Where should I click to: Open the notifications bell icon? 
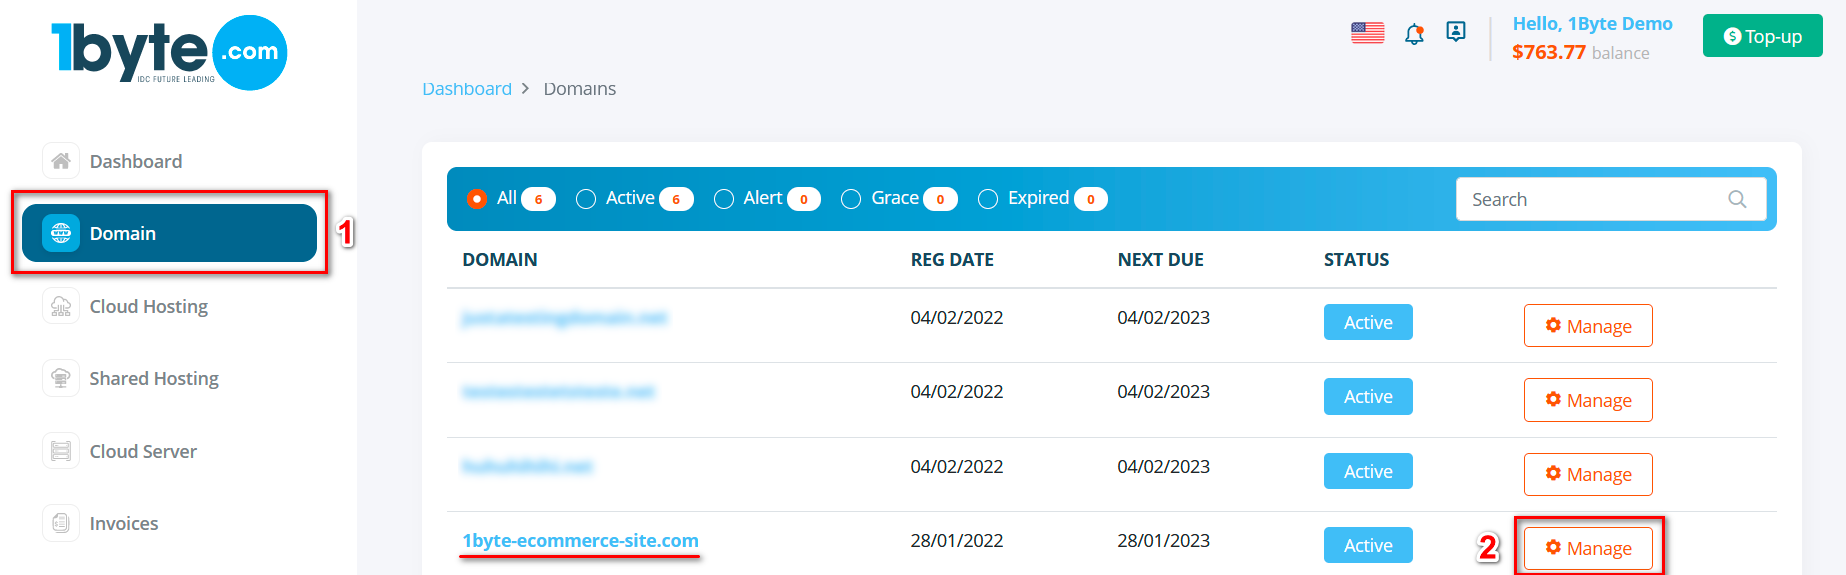[1414, 34]
